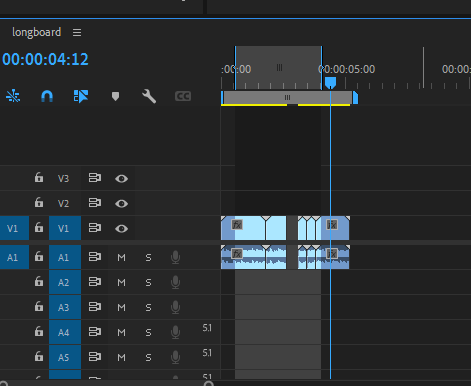Toggle track targeting for V2
This screenshot has width=471, height=386.
point(64,203)
